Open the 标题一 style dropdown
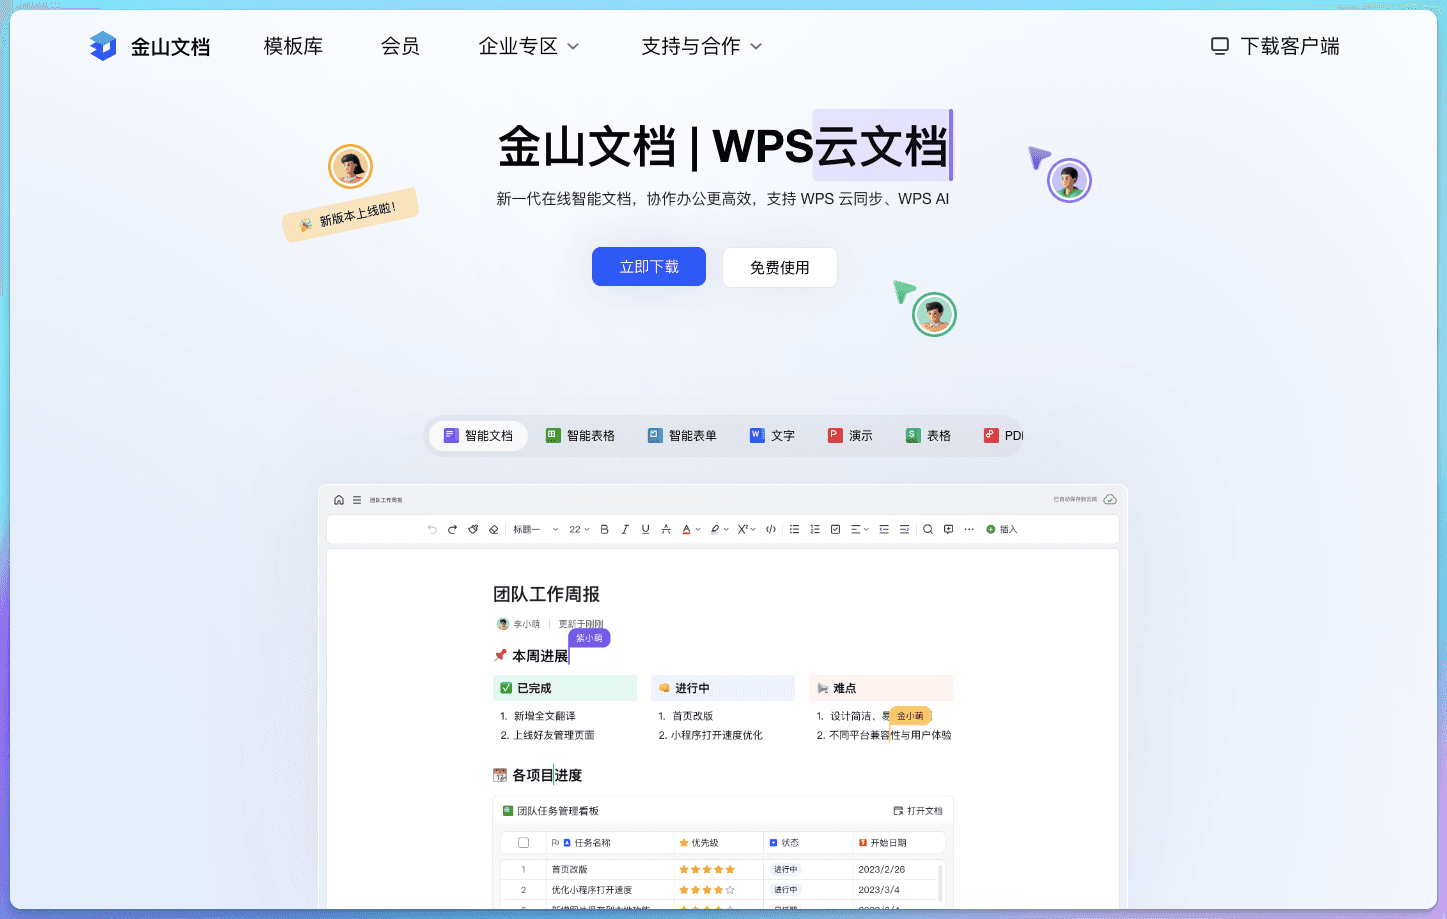This screenshot has width=1447, height=919. point(535,529)
